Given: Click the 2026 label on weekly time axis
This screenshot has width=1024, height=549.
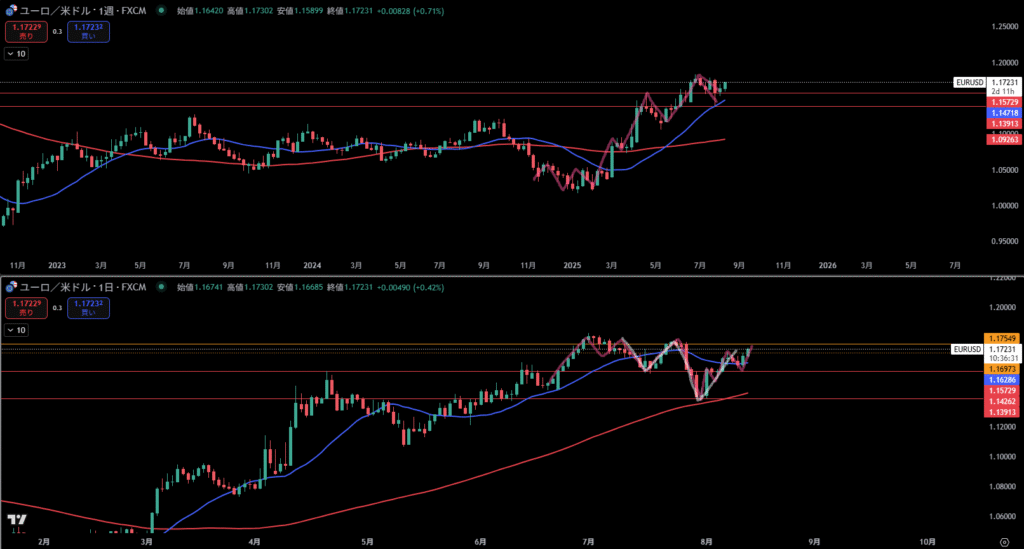Looking at the screenshot, I should pyautogui.click(x=827, y=265).
